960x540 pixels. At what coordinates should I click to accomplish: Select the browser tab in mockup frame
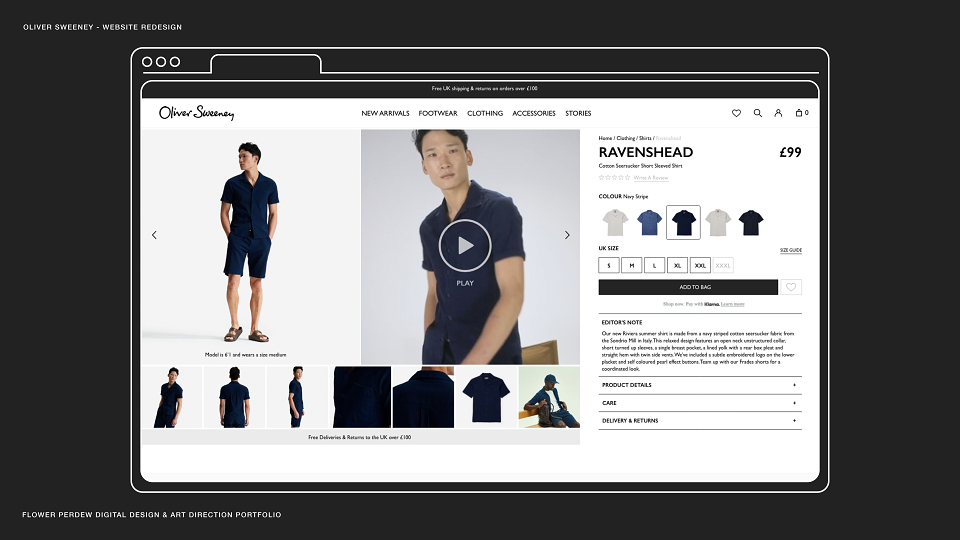tap(266, 64)
